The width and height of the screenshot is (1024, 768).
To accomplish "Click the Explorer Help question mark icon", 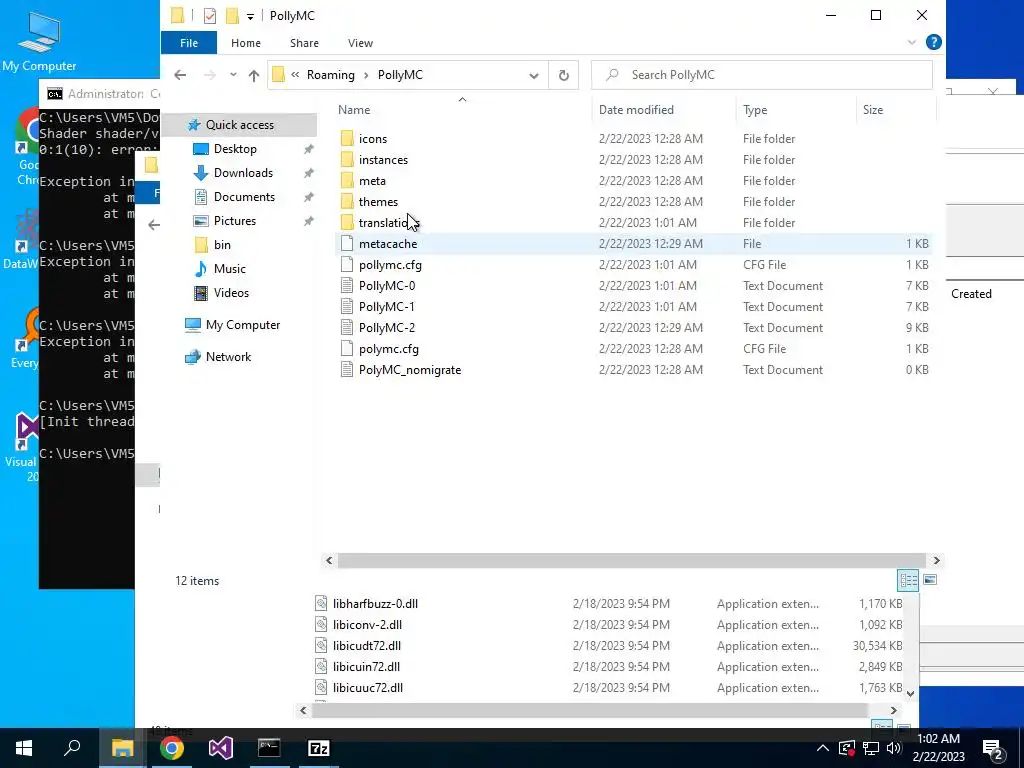I will click(934, 42).
